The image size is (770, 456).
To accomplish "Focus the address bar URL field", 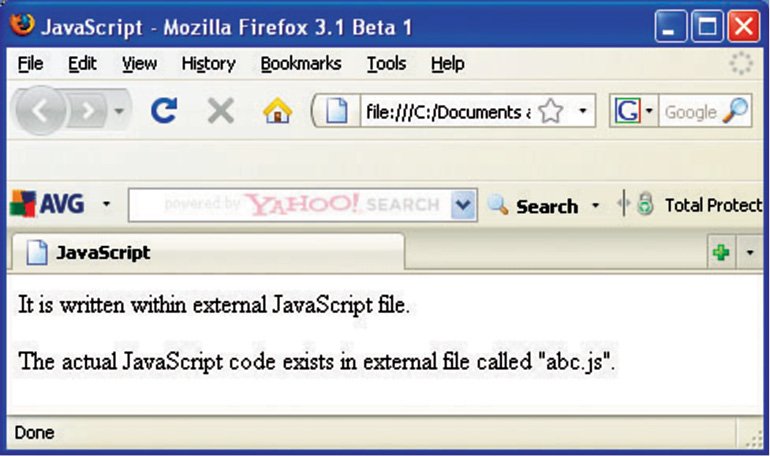I will click(448, 112).
